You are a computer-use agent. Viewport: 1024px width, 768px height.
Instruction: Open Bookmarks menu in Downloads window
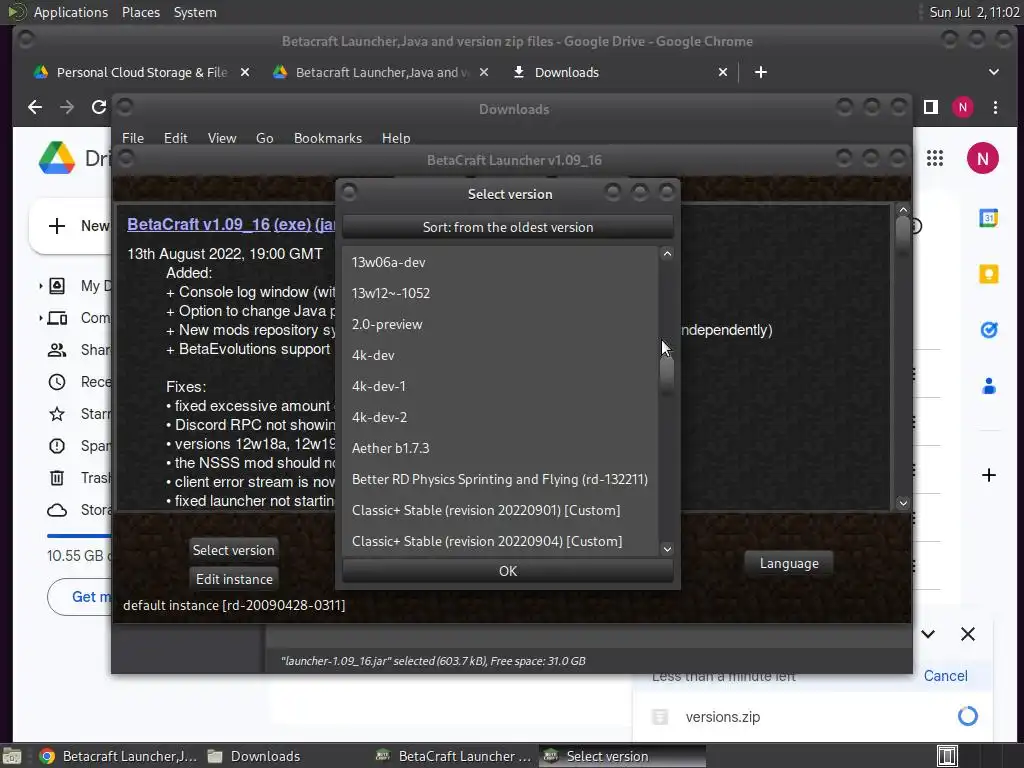coord(327,138)
